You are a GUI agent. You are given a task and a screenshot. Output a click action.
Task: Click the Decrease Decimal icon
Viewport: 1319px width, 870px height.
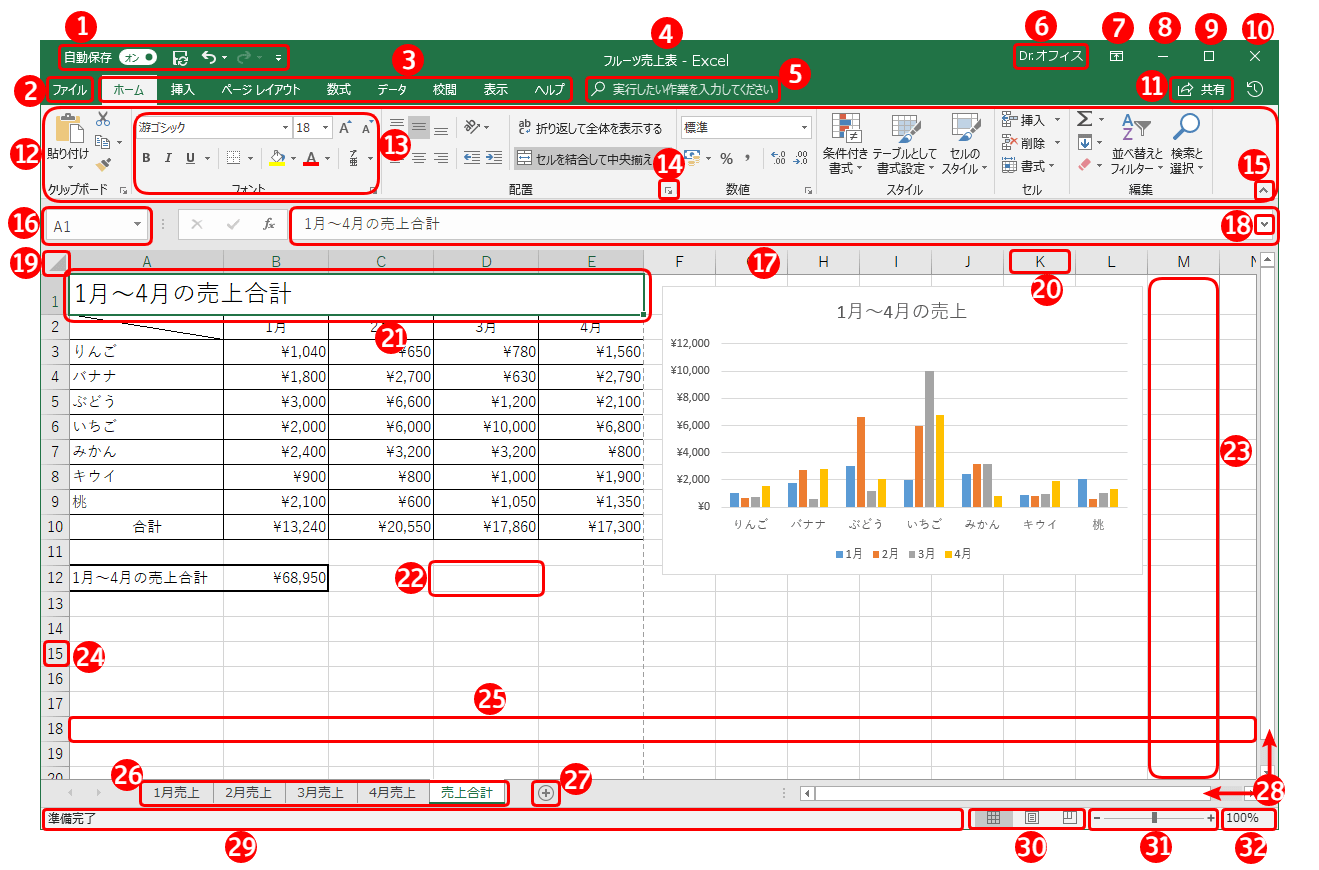(802, 158)
